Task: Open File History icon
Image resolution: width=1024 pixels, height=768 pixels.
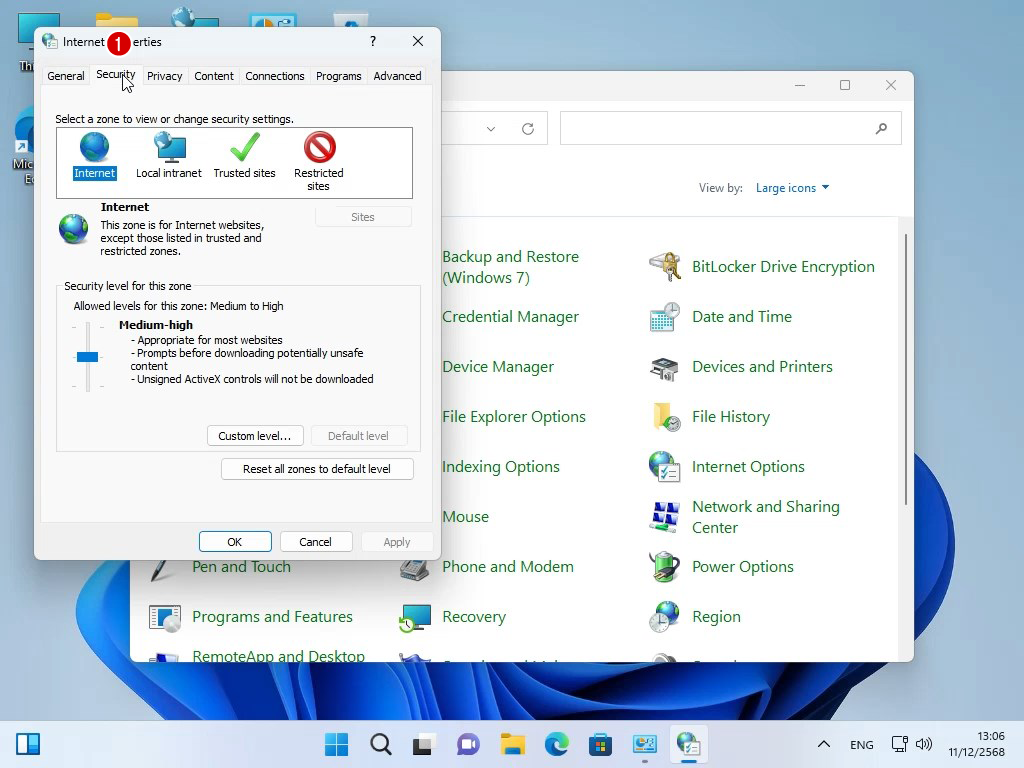Action: coord(664,417)
